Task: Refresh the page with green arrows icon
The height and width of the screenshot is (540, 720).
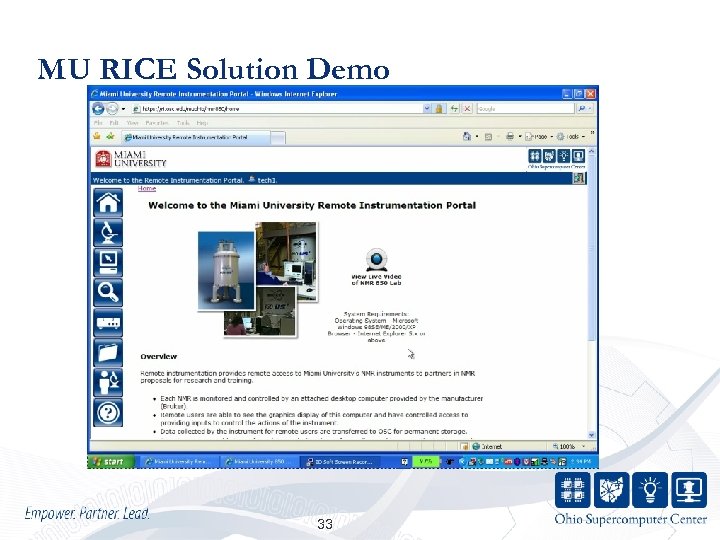Action: (x=454, y=109)
